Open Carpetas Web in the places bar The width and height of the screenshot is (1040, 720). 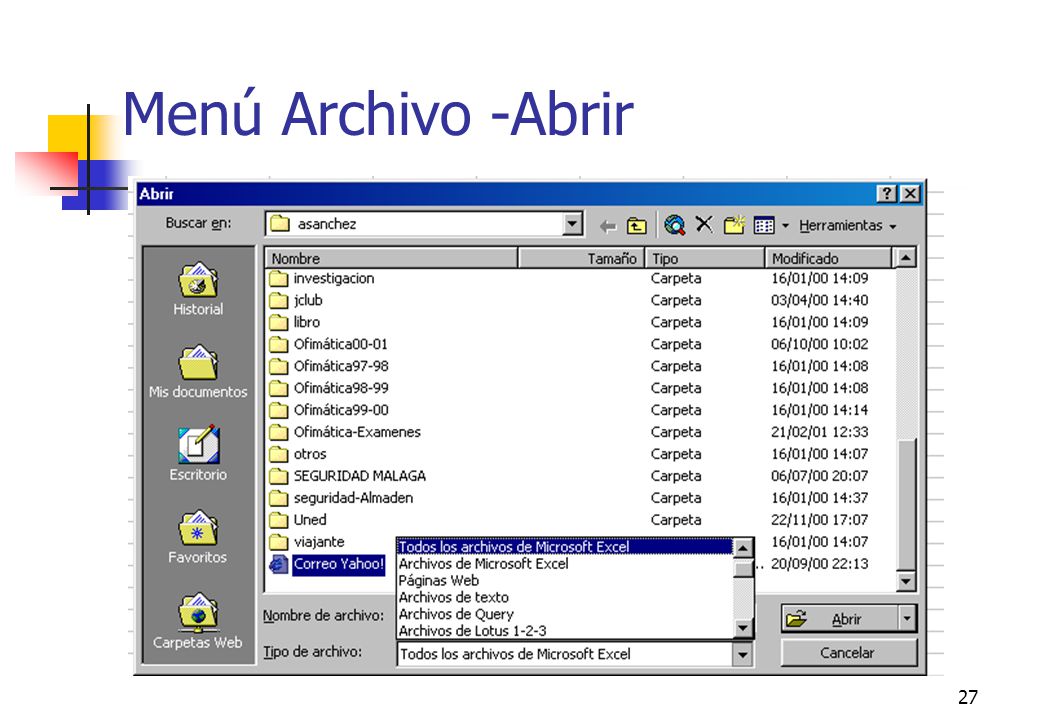(x=198, y=621)
